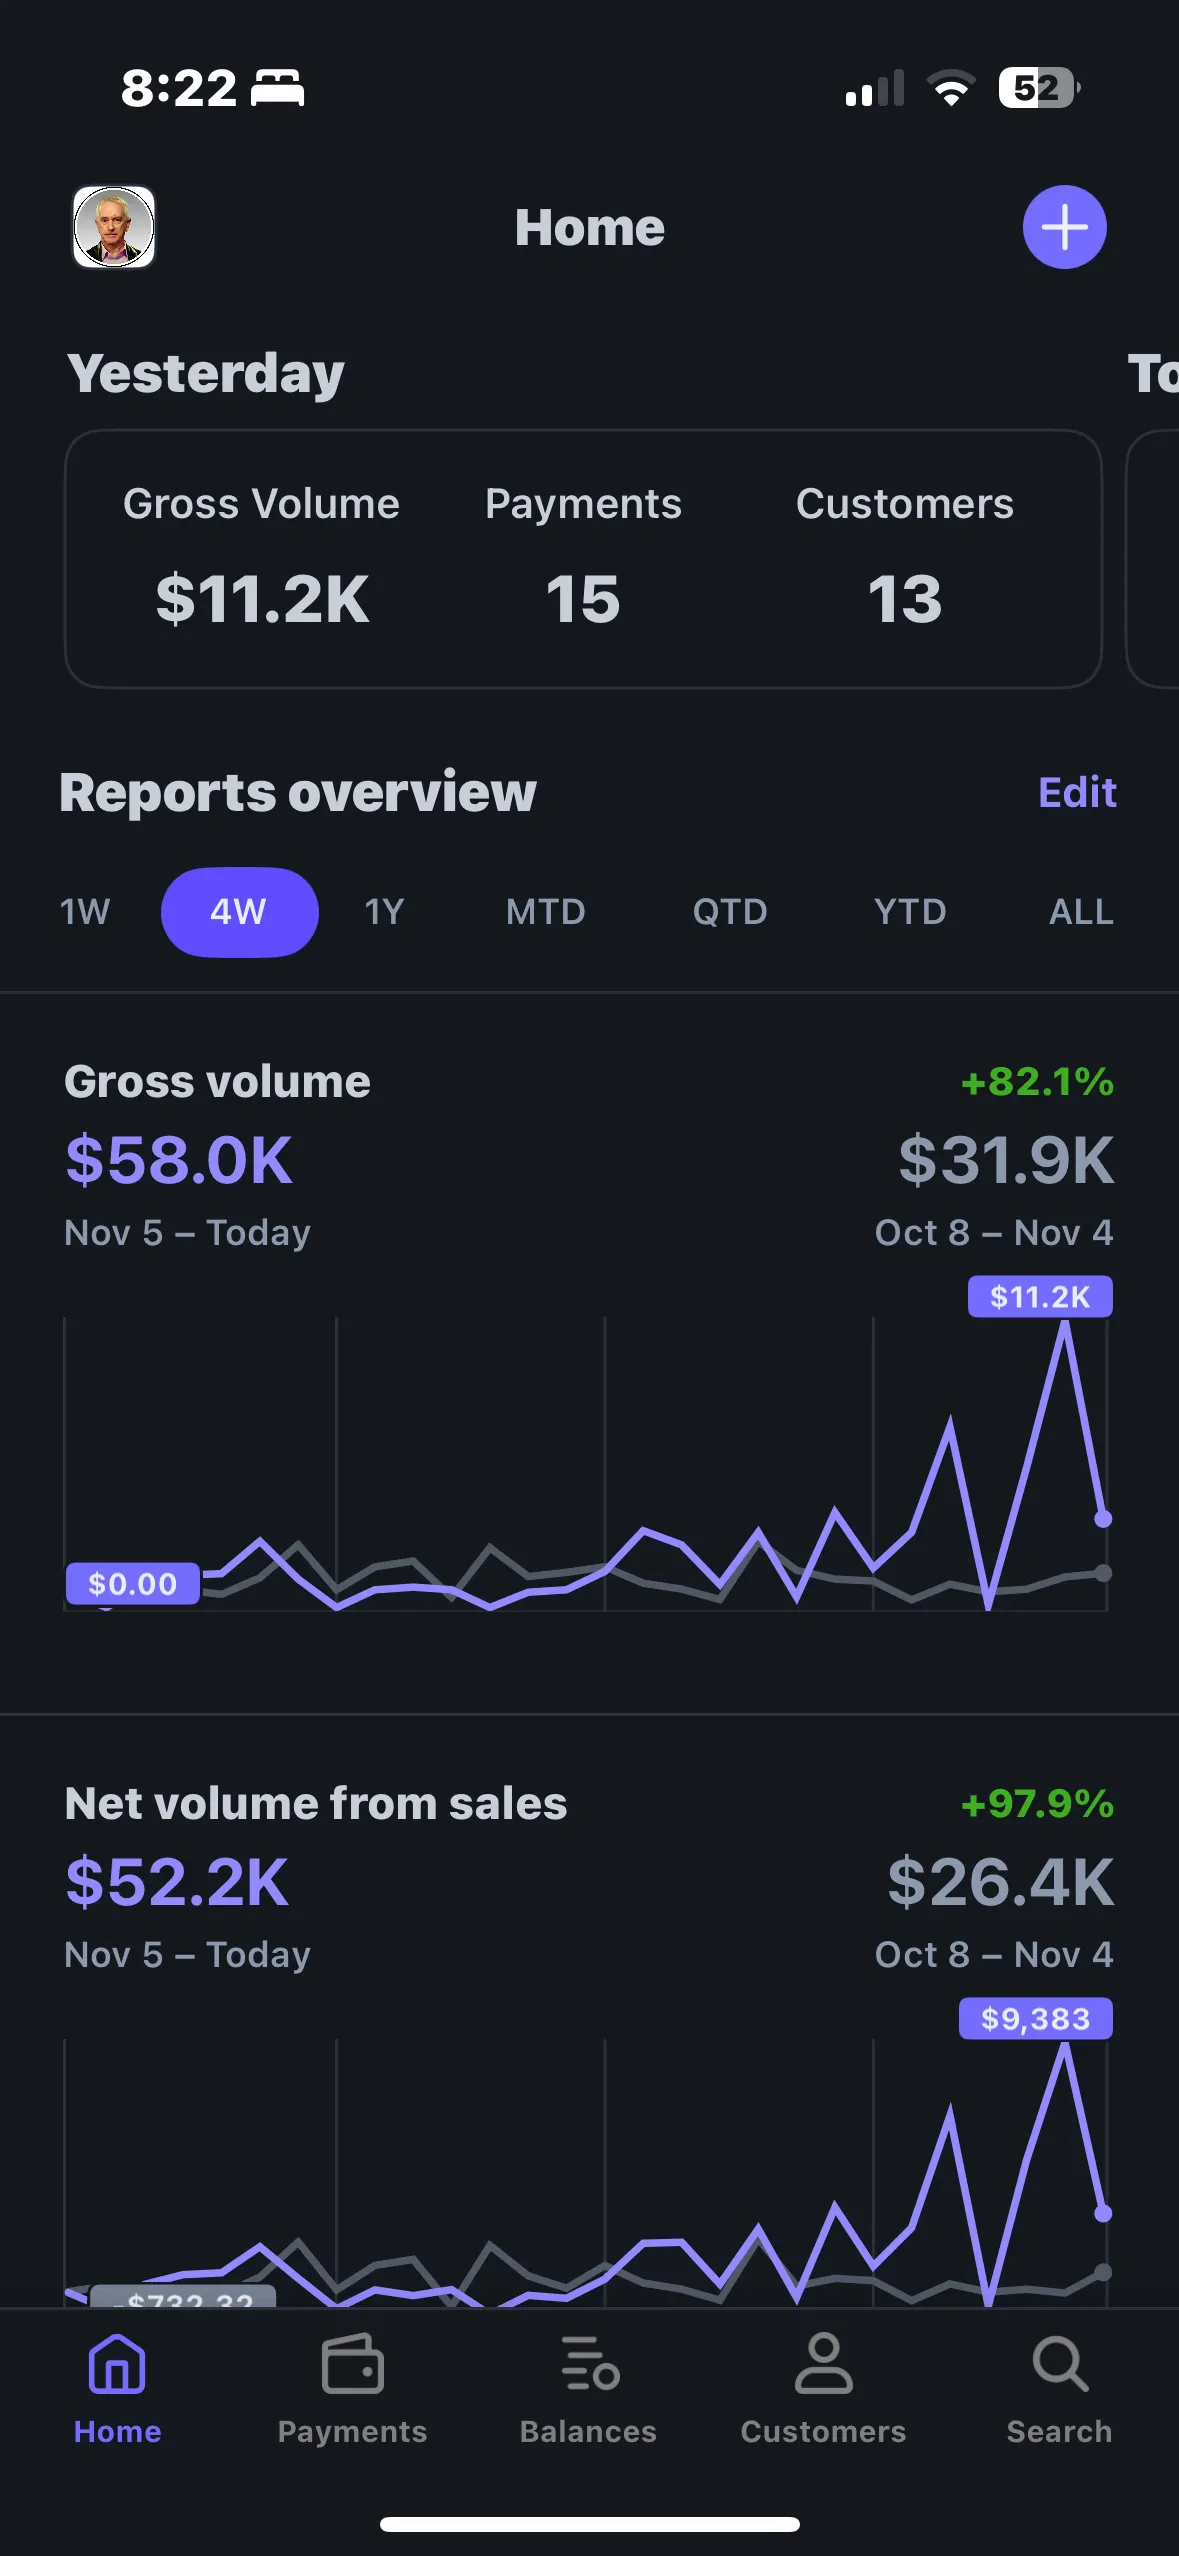Select the 4W time range
Viewport: 1179px width, 2556px height.
(x=239, y=912)
